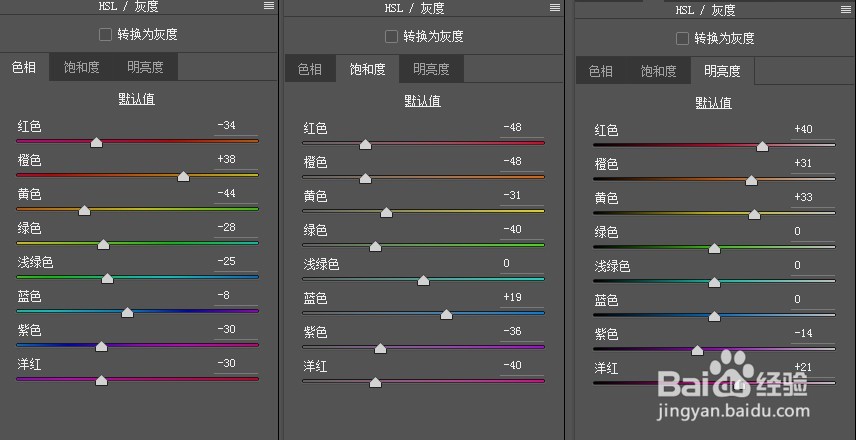Click the 橙色 luminance slider handle
Image resolution: width=856 pixels, height=440 pixels.
(751, 180)
